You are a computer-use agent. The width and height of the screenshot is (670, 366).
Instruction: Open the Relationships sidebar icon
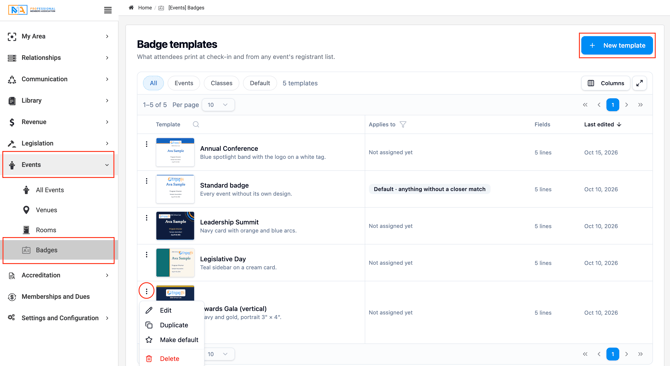pos(12,58)
